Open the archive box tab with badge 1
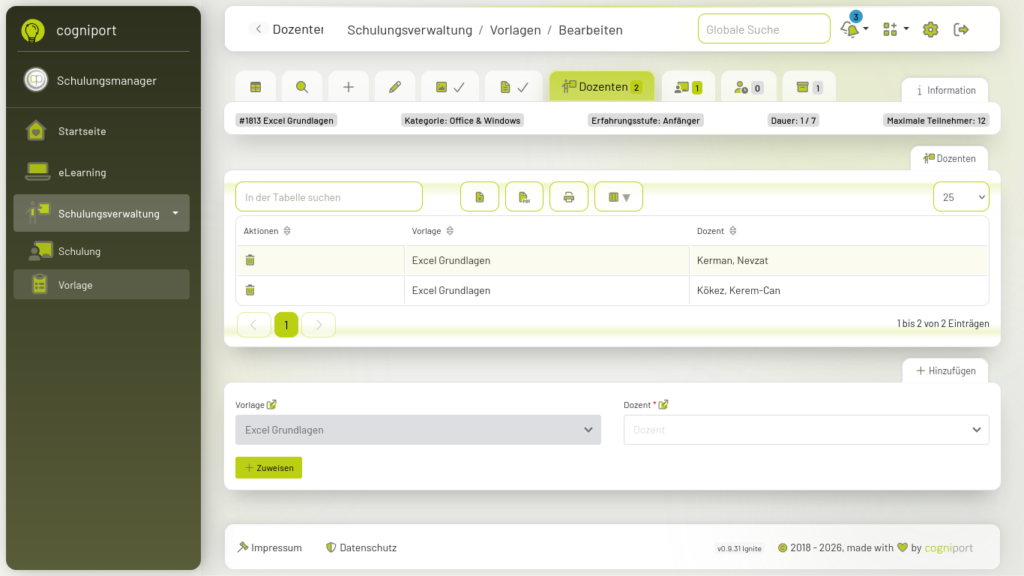The image size is (1024, 576). pyautogui.click(x=808, y=87)
